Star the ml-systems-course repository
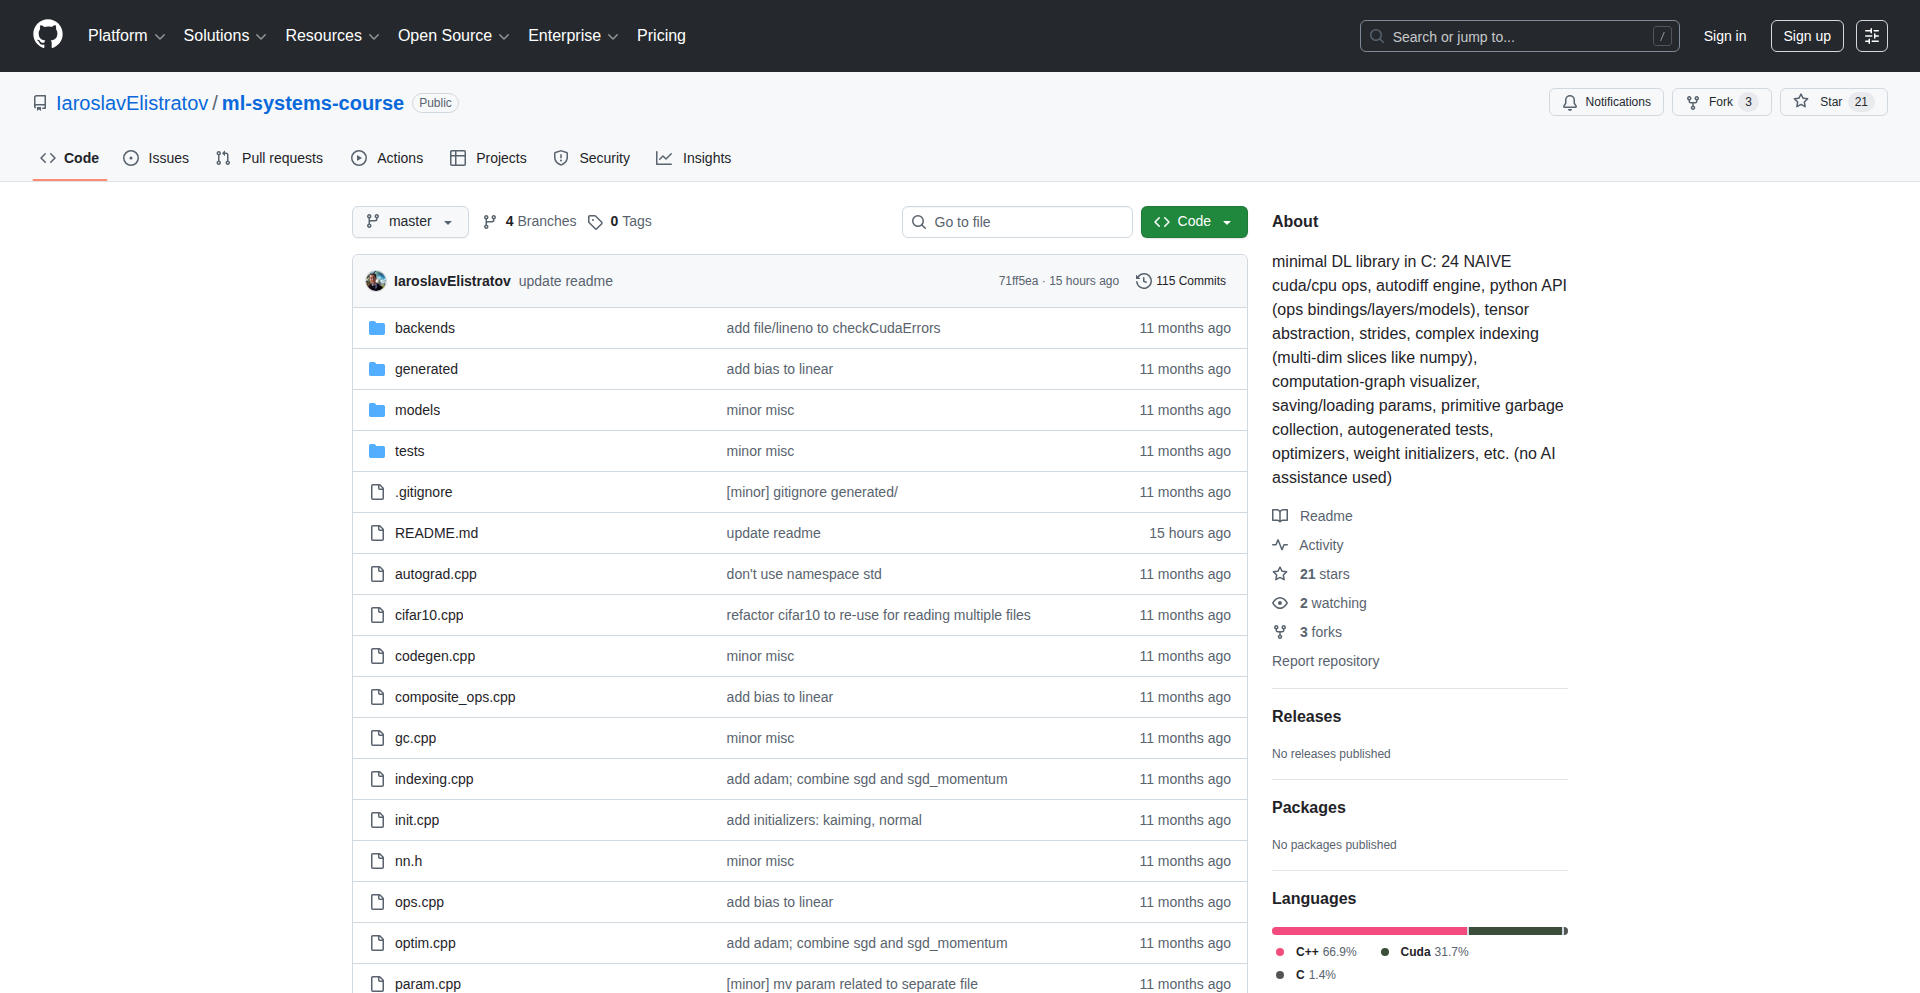The image size is (1920, 993). (1832, 102)
